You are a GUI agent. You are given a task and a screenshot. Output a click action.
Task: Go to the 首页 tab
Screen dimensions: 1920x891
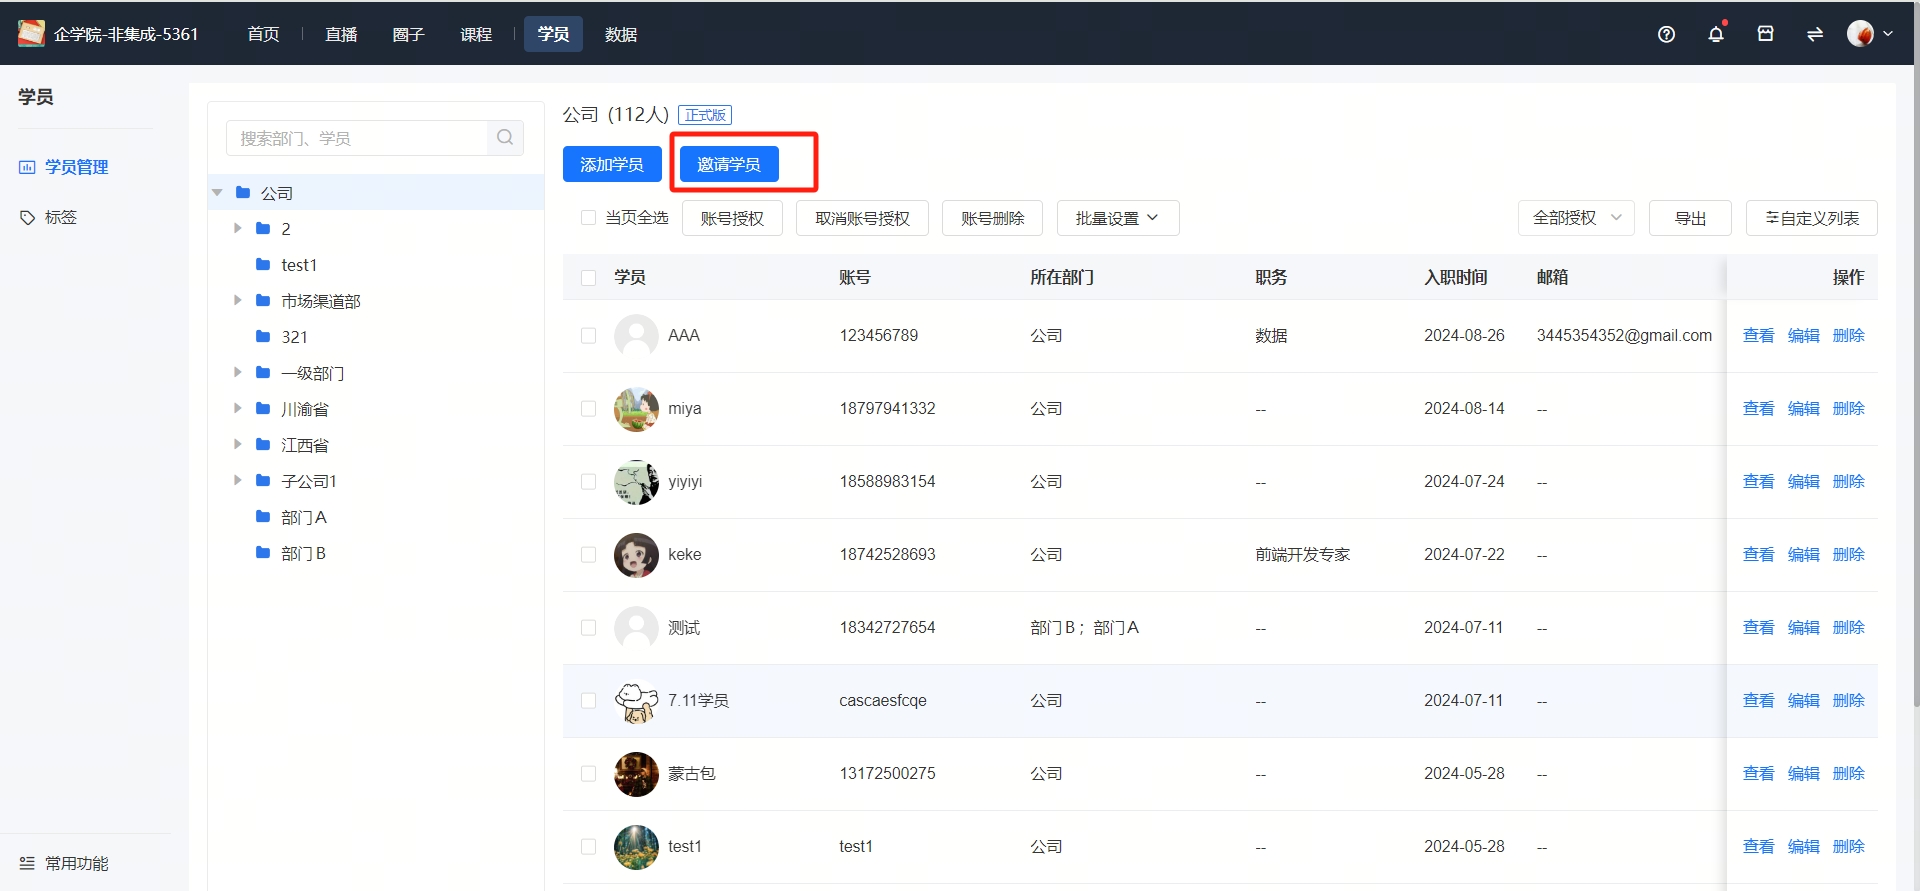263,34
